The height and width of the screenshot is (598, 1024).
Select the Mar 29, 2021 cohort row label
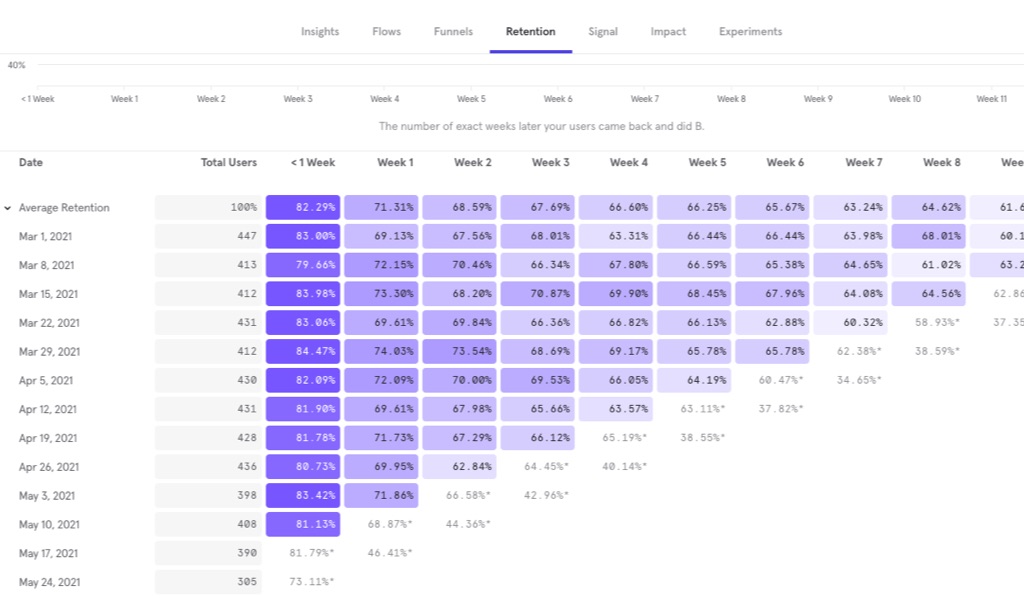point(50,352)
